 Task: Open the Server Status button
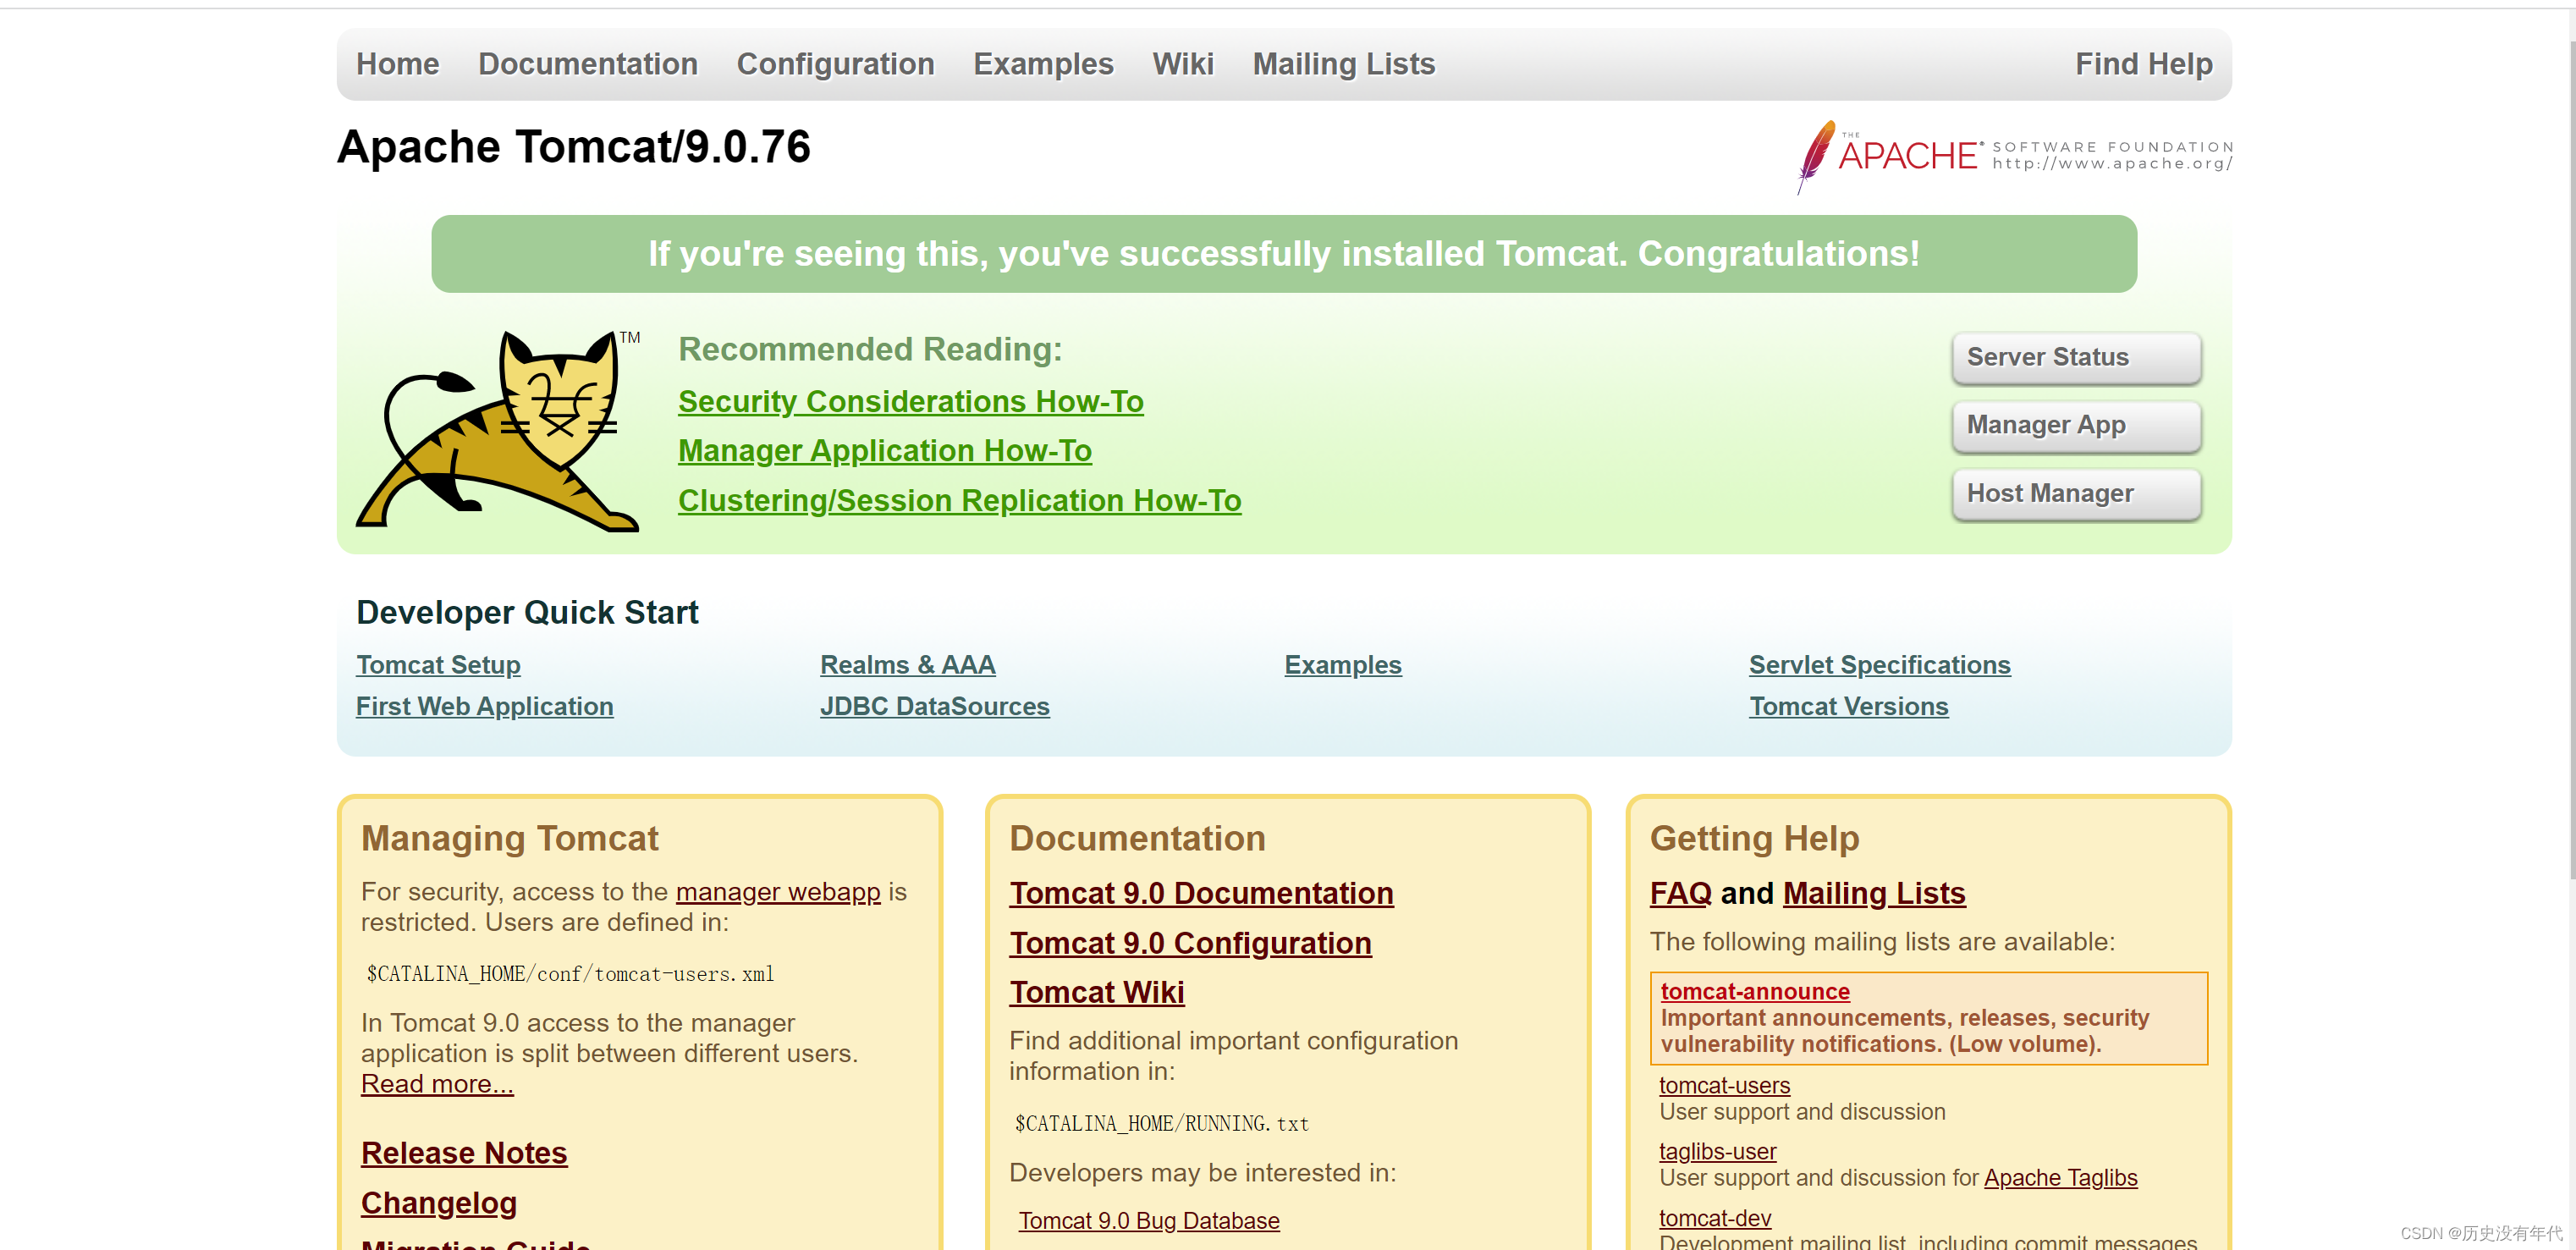click(2075, 357)
